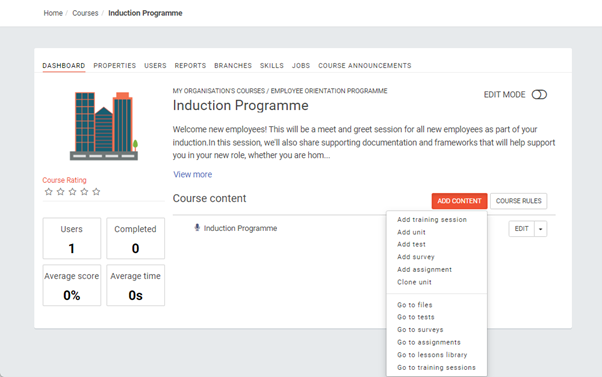Image resolution: width=602 pixels, height=377 pixels.
Task: Click the Users count card
Action: pyautogui.click(x=72, y=238)
